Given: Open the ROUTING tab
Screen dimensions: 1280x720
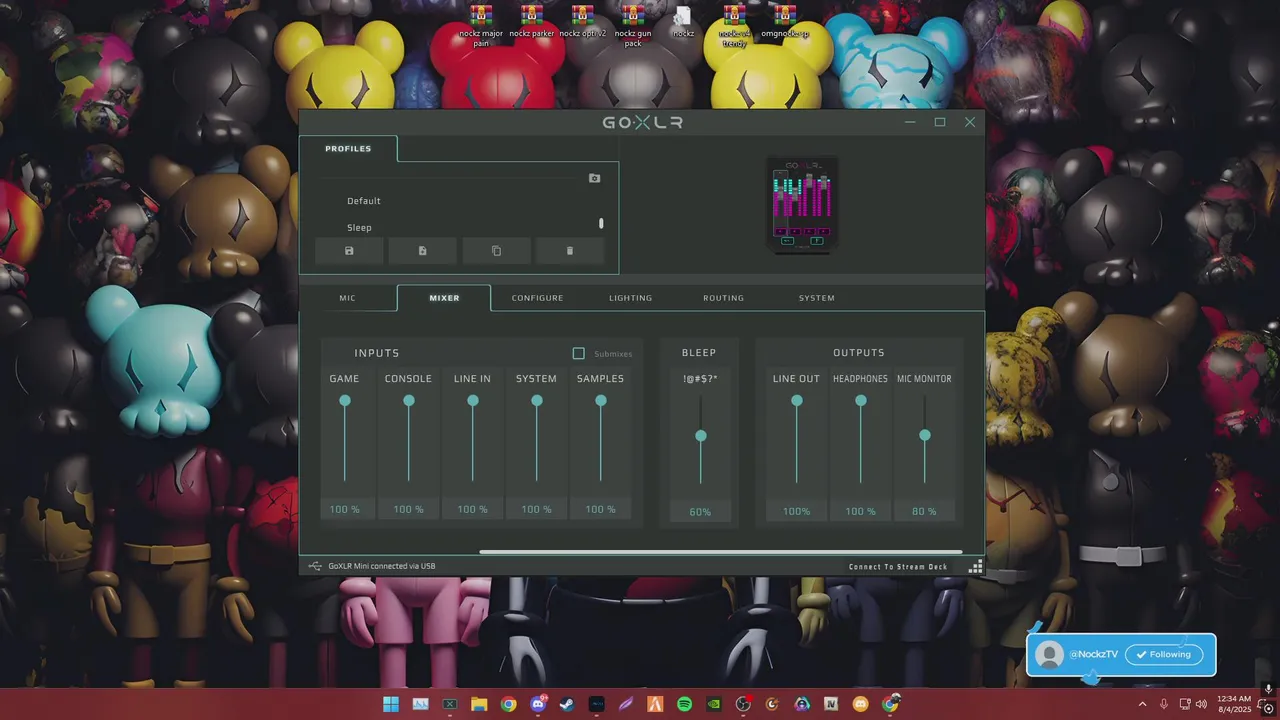Looking at the screenshot, I should pos(723,298).
